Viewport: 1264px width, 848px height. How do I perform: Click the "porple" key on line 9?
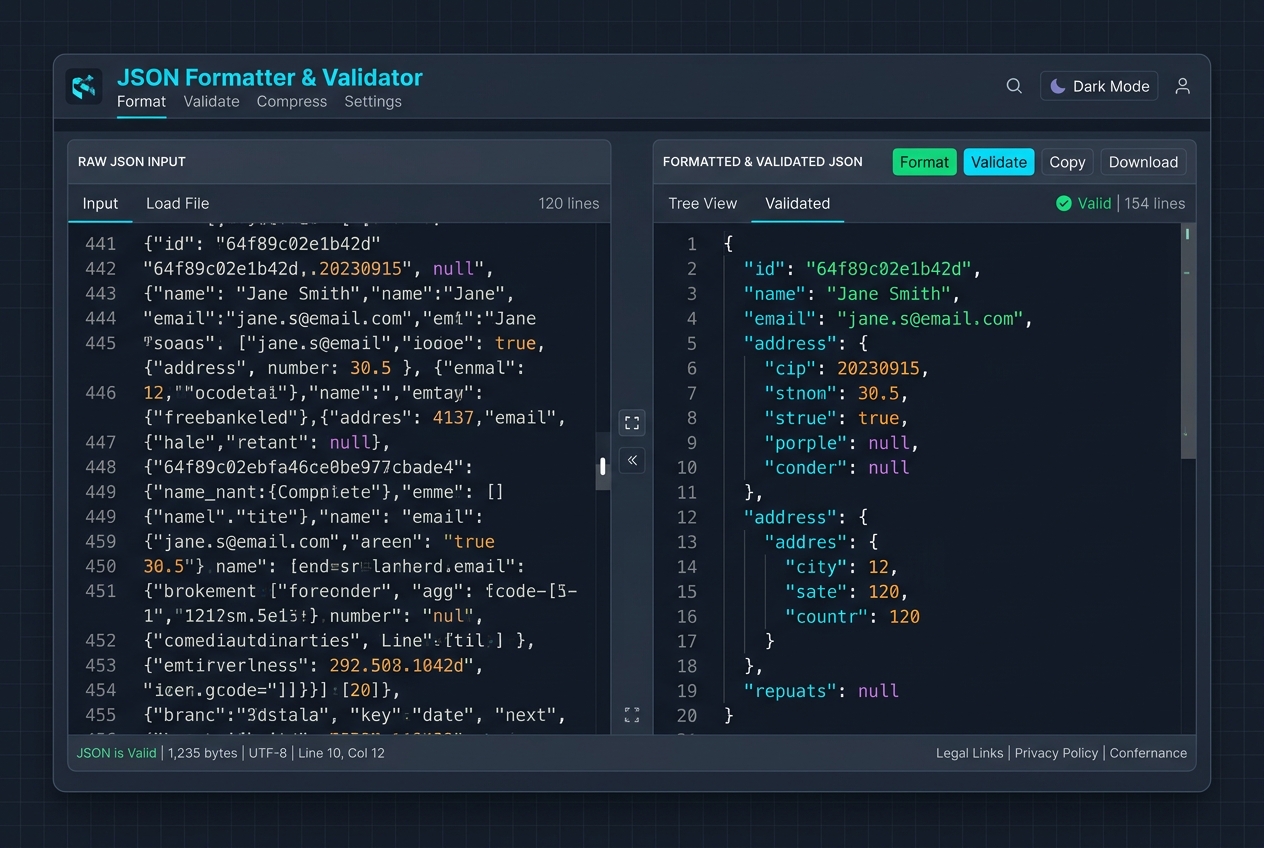pyautogui.click(x=807, y=443)
